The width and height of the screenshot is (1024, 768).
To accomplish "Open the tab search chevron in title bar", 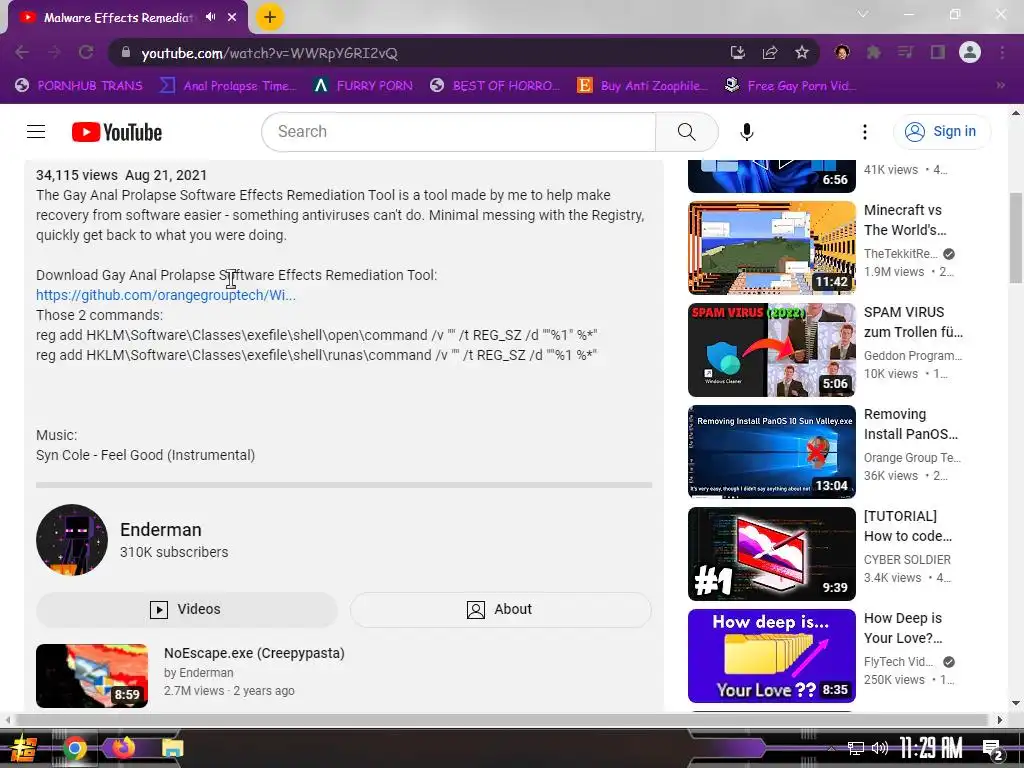I will click(863, 14).
